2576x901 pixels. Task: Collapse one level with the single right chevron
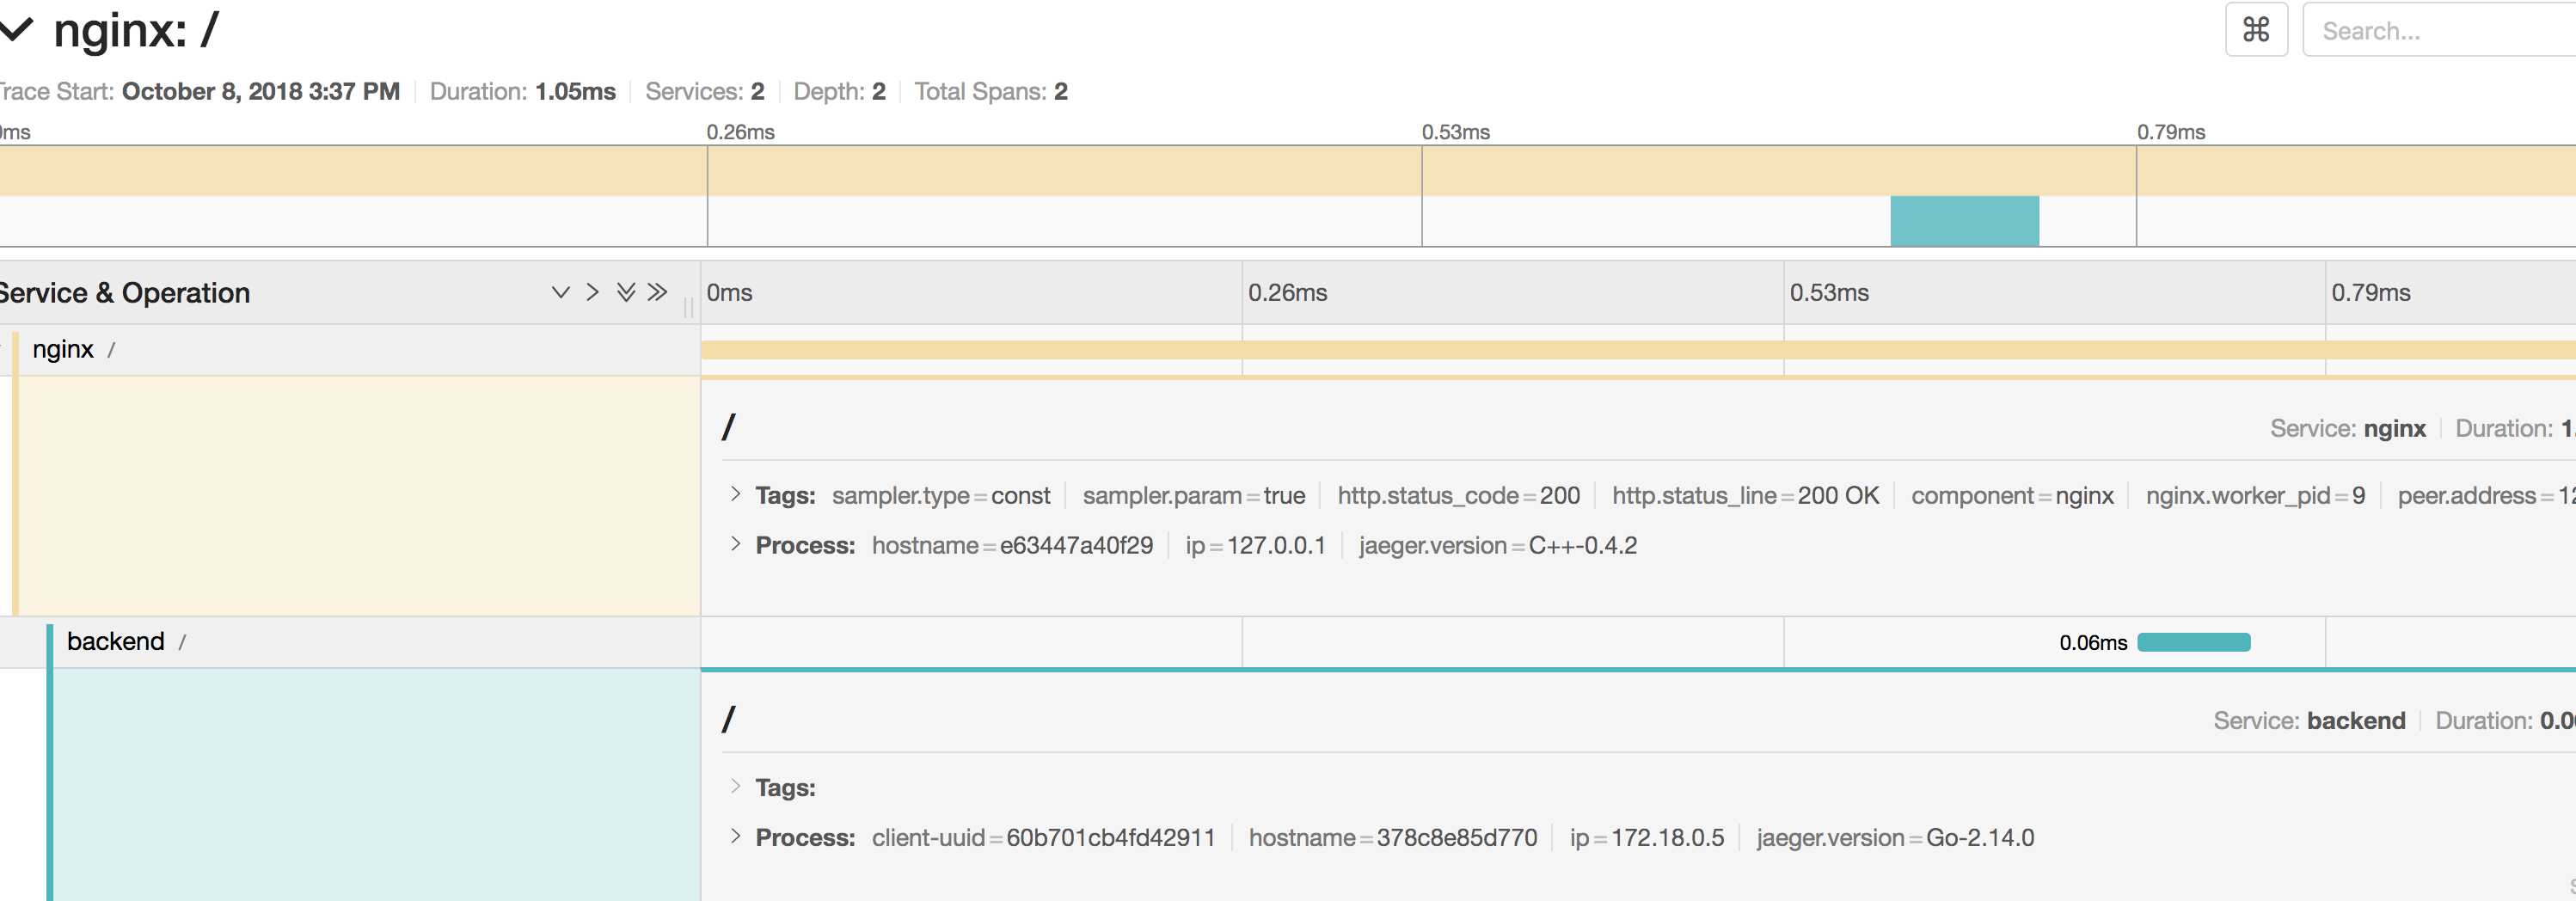point(593,292)
